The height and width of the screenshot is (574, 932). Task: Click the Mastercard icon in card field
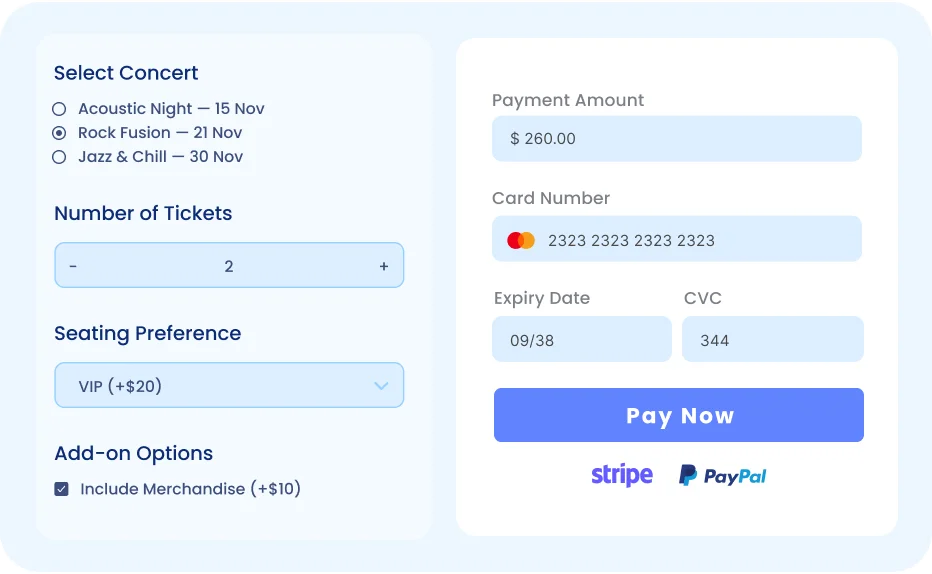[x=521, y=240]
